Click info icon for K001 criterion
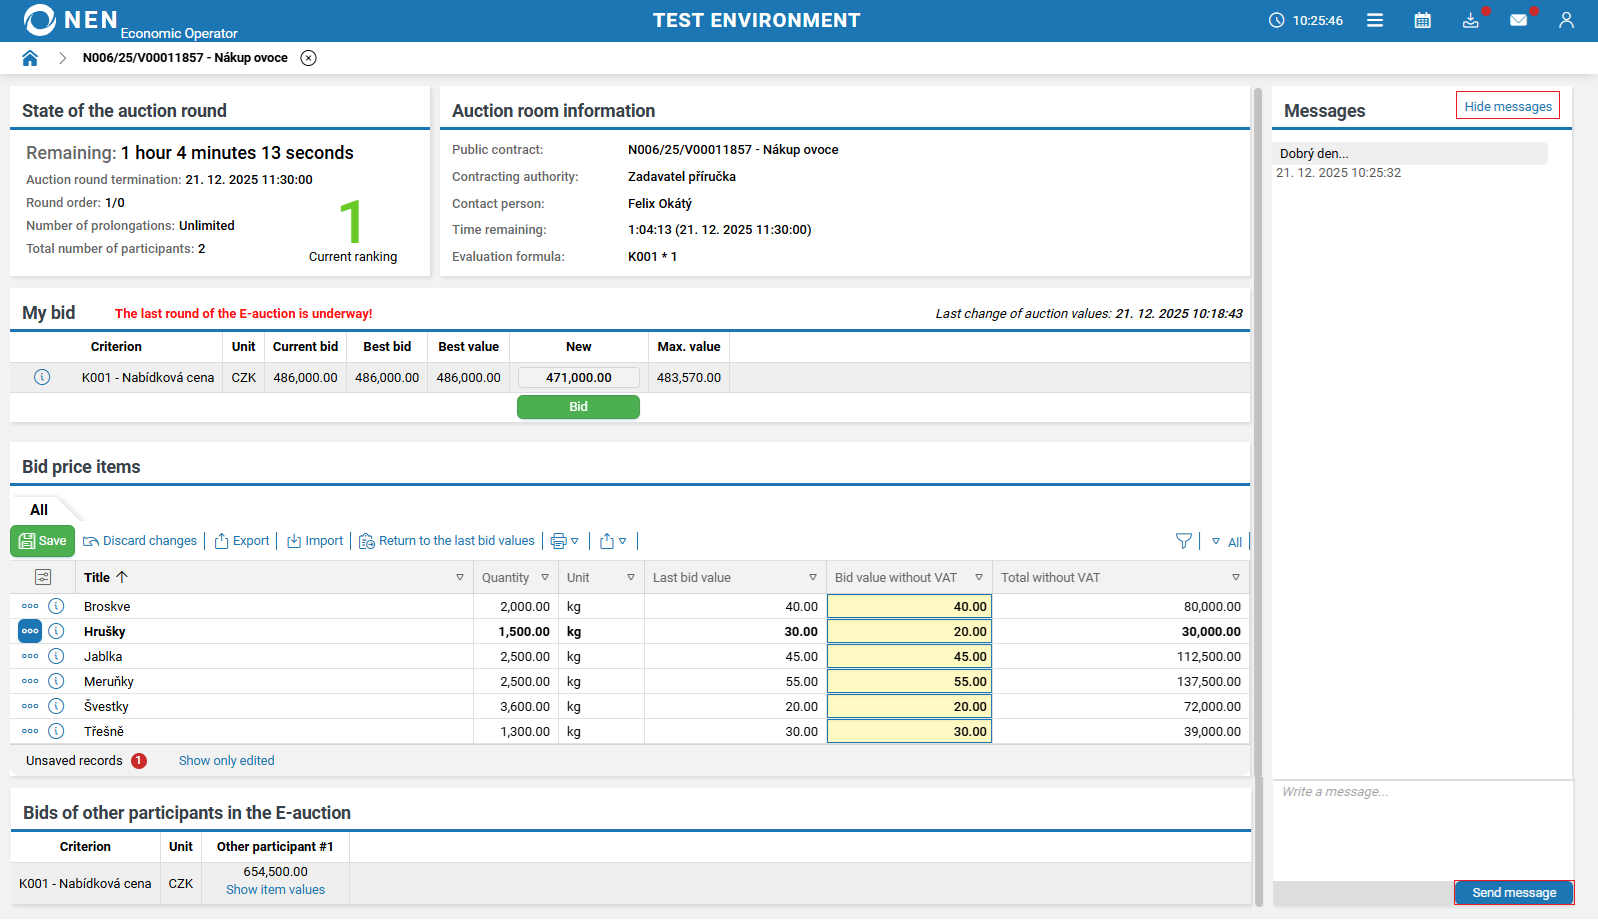The image size is (1598, 920). coord(42,377)
